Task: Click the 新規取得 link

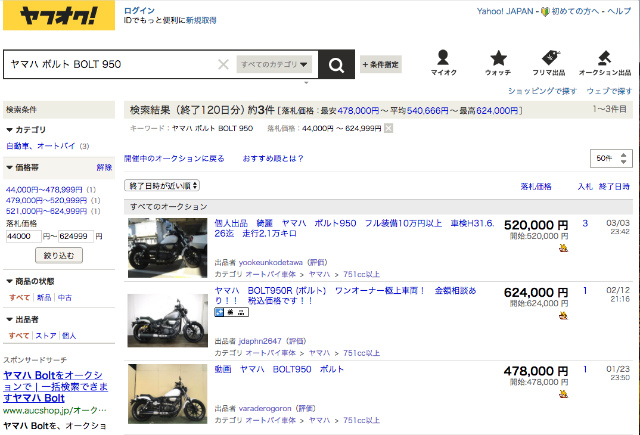Action: click(x=201, y=20)
